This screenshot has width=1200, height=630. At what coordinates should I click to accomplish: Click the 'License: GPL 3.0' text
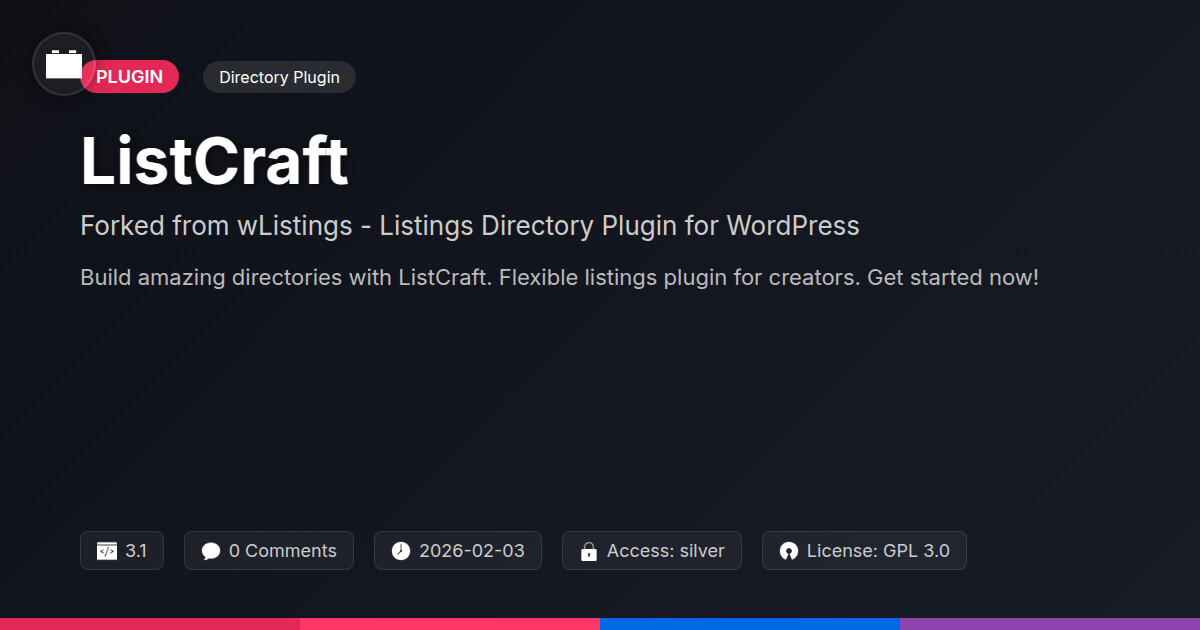pos(878,551)
